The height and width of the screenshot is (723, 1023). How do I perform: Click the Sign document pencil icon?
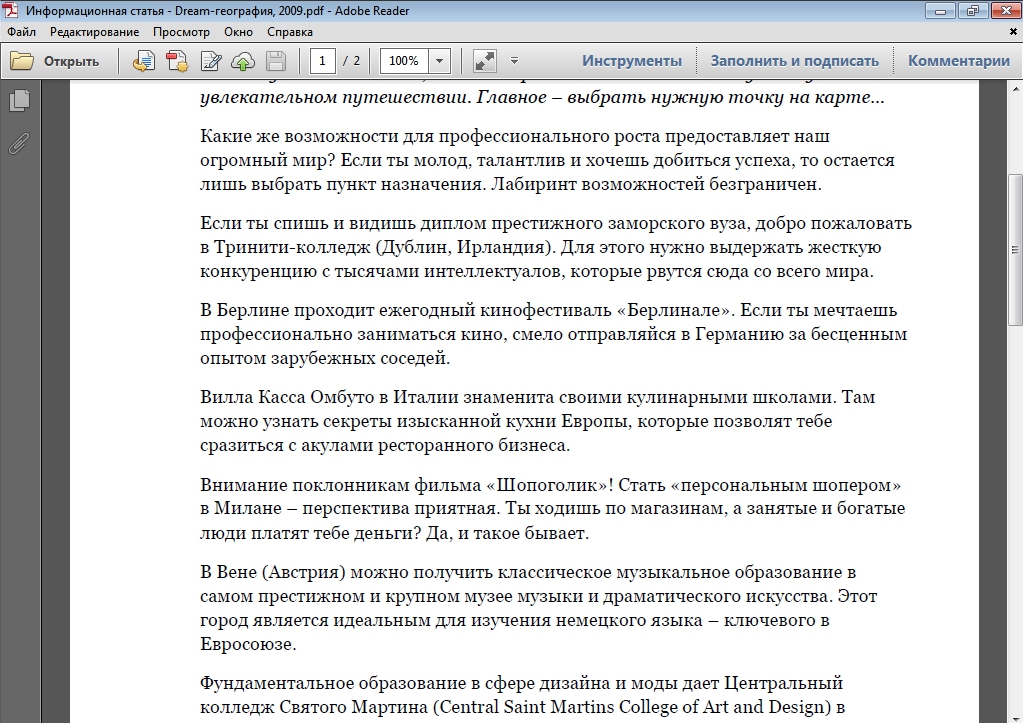tap(211, 61)
